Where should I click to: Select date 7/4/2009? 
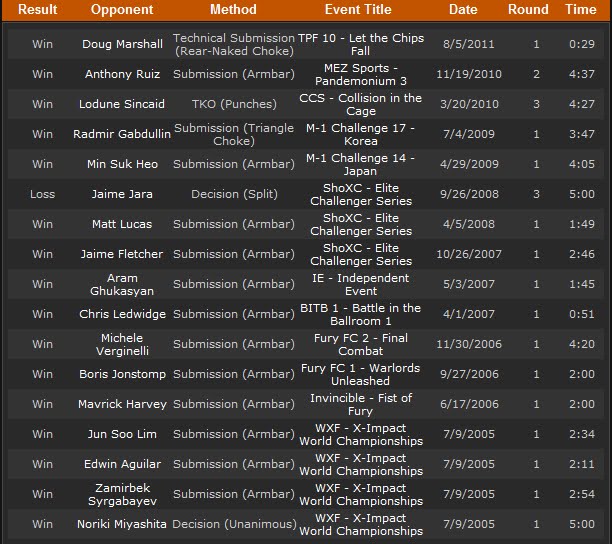pyautogui.click(x=468, y=134)
